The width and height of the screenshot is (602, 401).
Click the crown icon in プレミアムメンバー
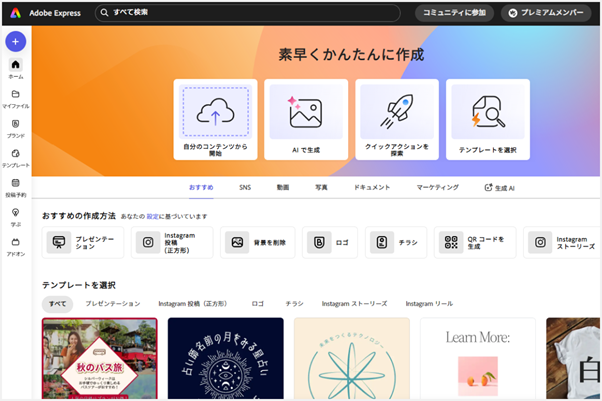coord(513,13)
